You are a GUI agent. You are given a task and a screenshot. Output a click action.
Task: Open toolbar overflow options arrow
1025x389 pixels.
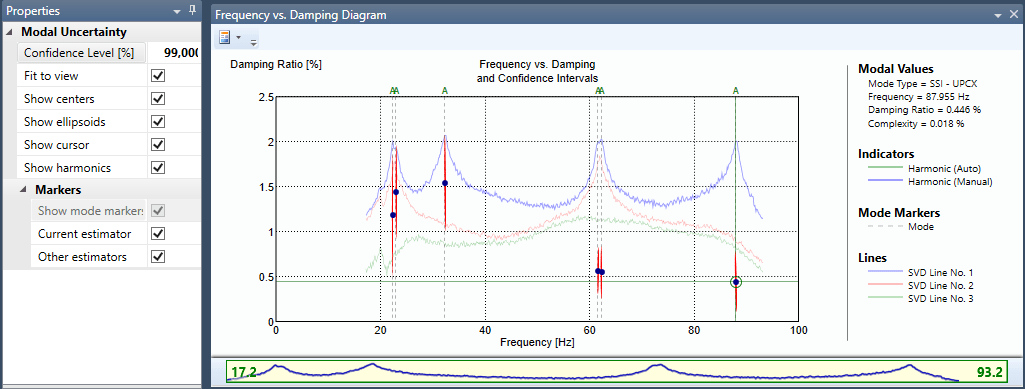click(253, 42)
